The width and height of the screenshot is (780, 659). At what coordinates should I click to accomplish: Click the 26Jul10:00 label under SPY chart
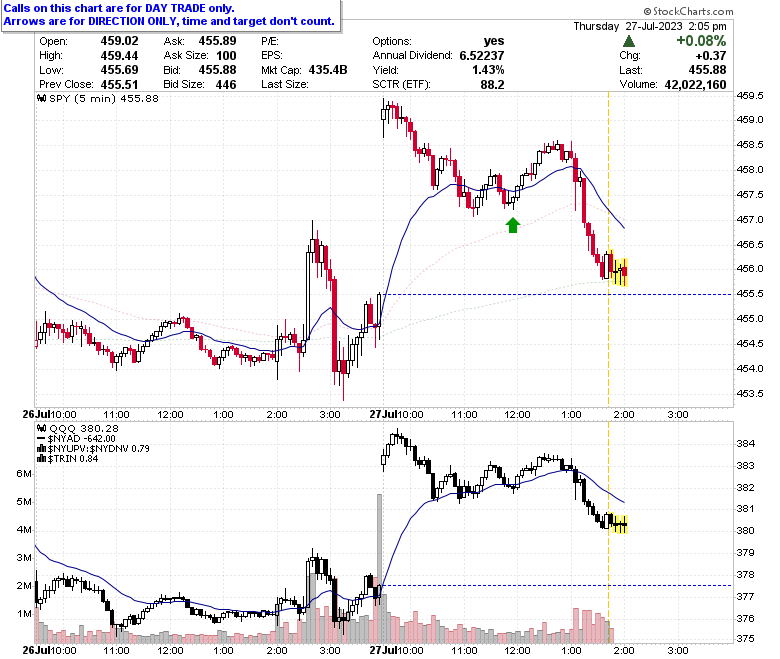pyautogui.click(x=50, y=414)
